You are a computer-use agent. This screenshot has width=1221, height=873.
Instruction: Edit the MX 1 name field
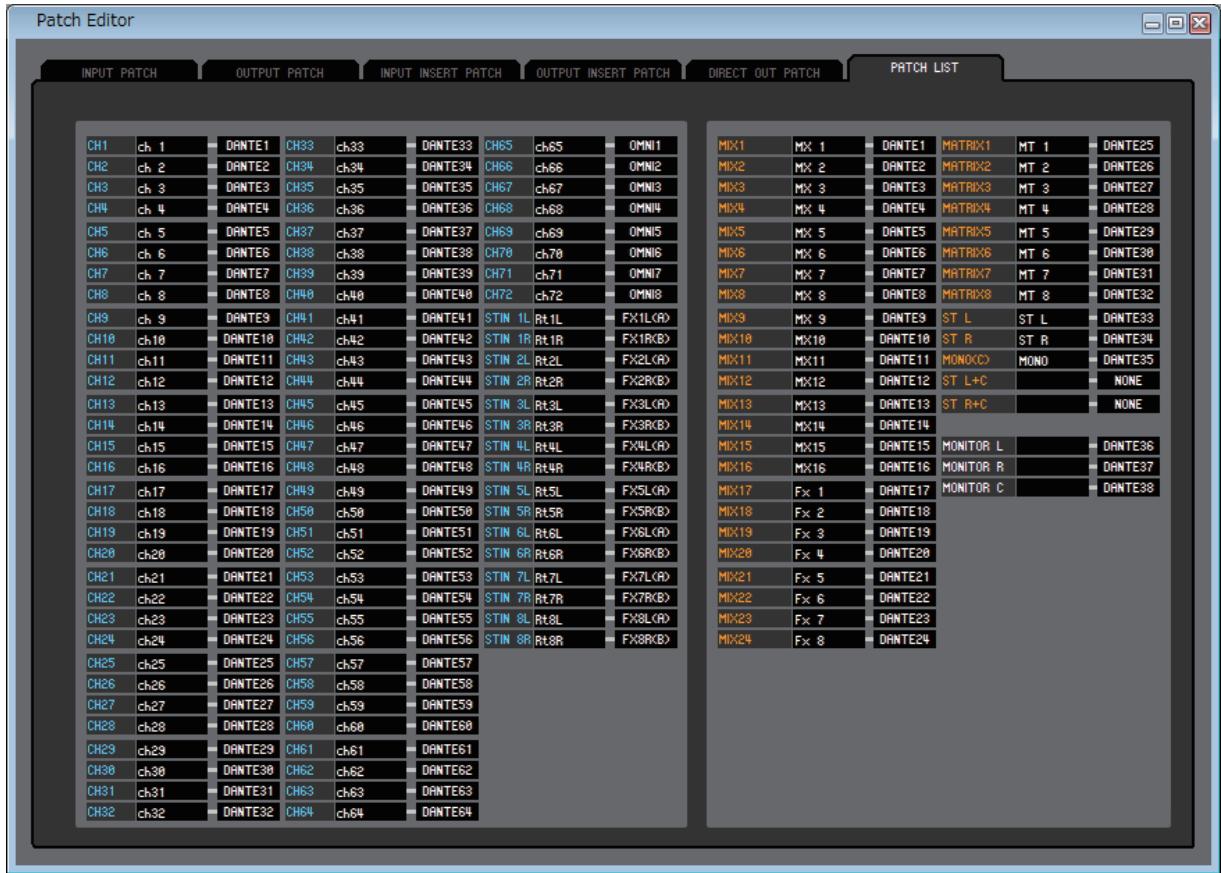(x=827, y=146)
